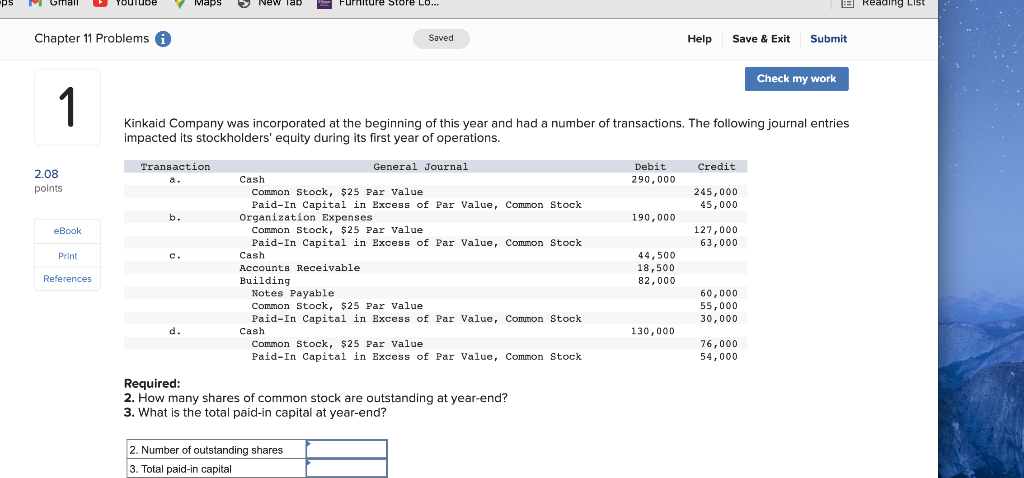1024x478 pixels.
Task: Click the 127,000 credit value
Action: [715, 230]
